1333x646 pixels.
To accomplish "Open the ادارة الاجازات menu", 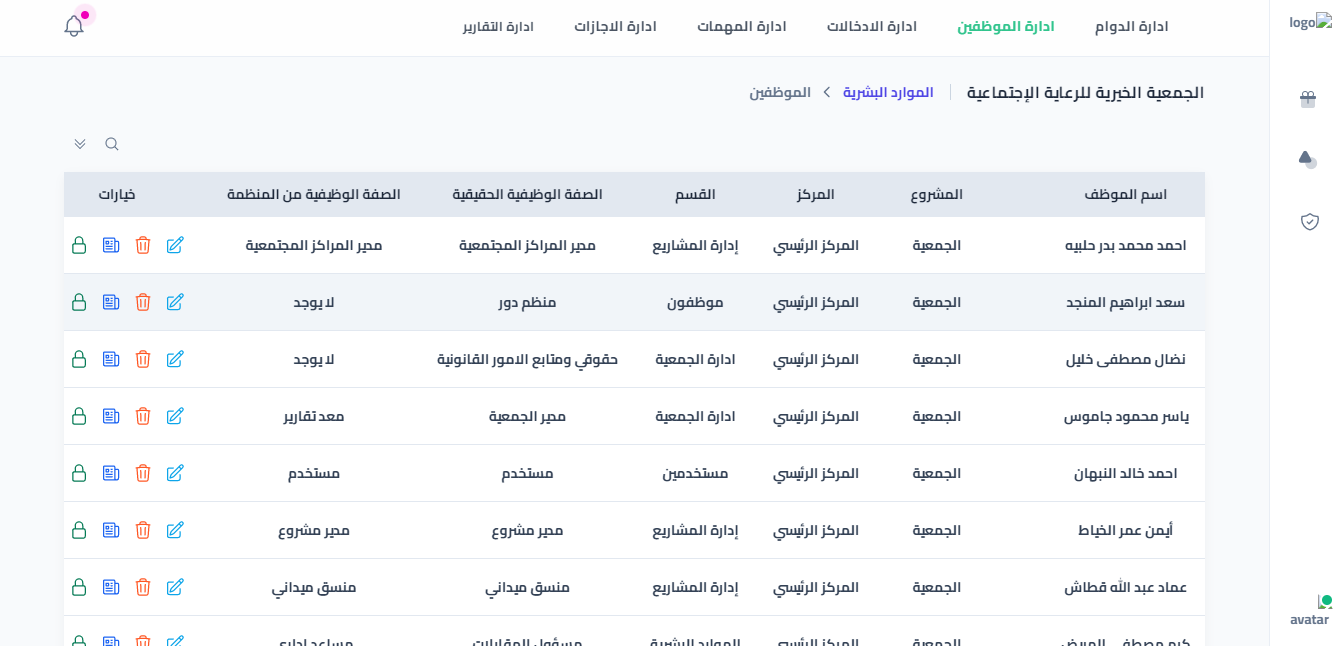I will coord(615,27).
